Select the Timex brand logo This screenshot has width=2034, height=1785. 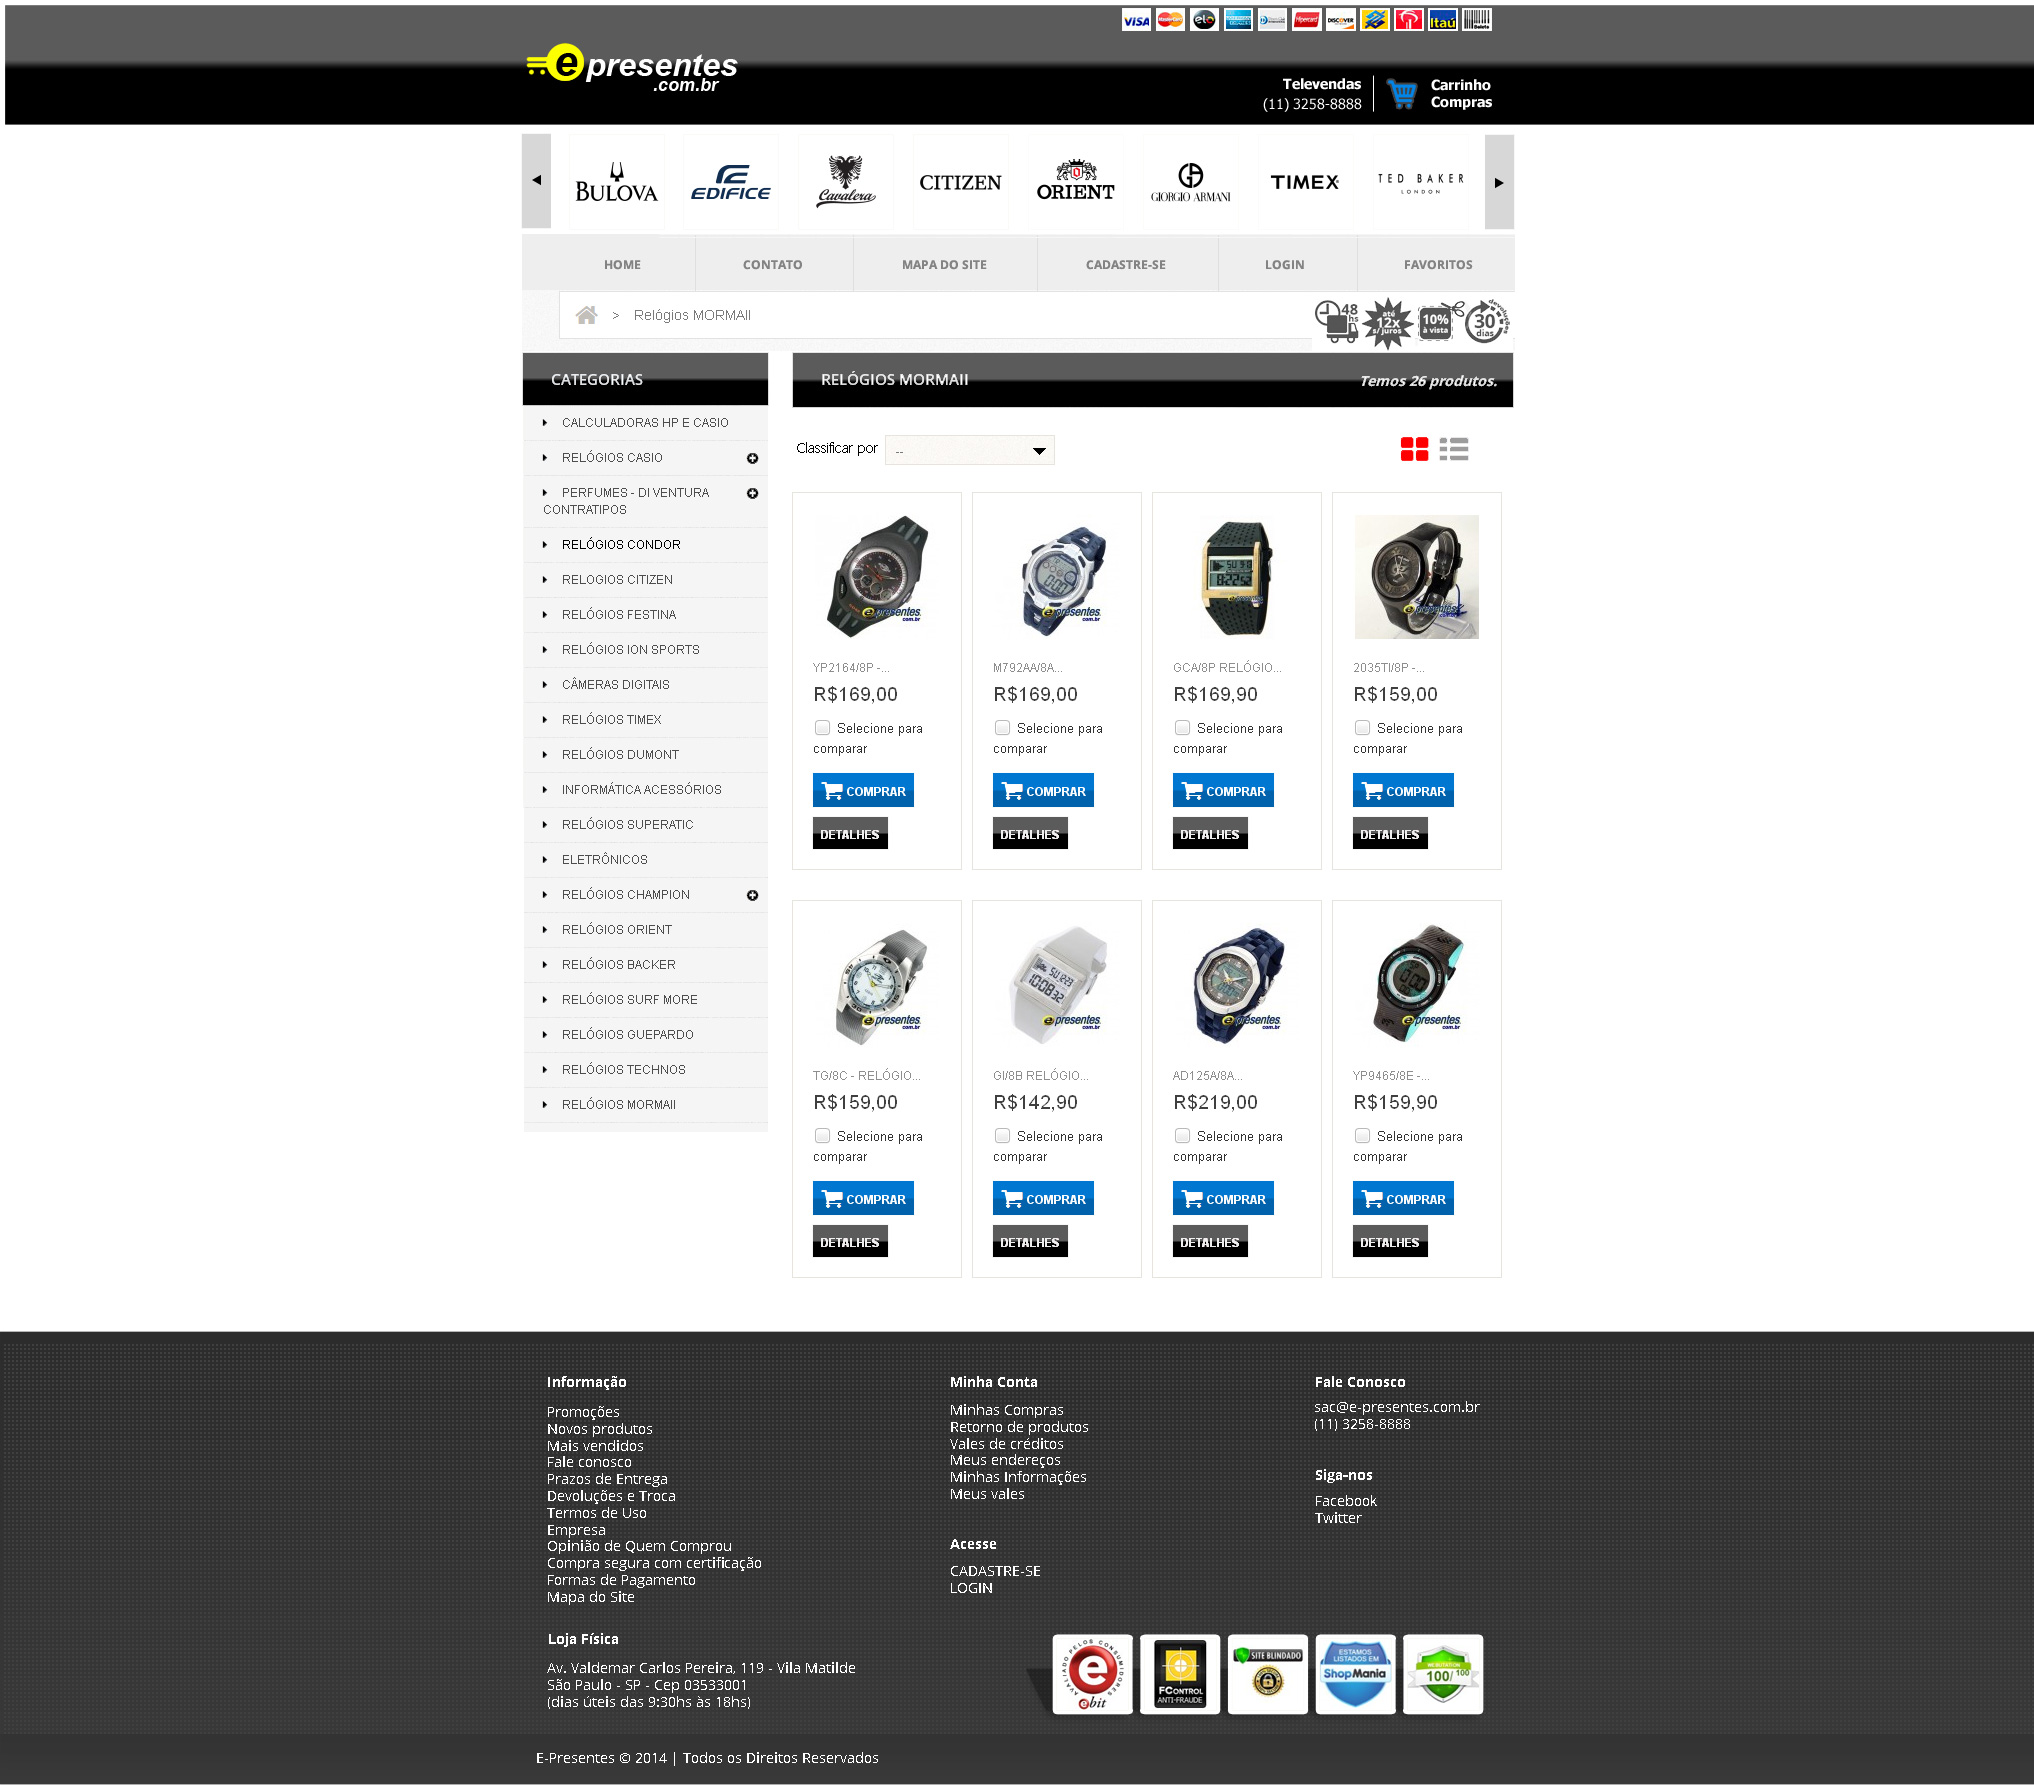click(x=1305, y=182)
